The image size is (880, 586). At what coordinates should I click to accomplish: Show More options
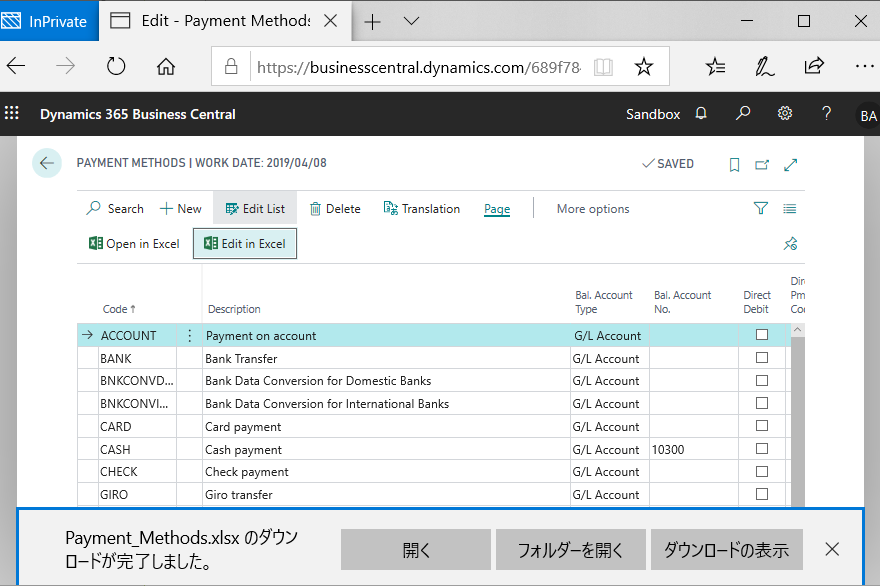tap(593, 209)
